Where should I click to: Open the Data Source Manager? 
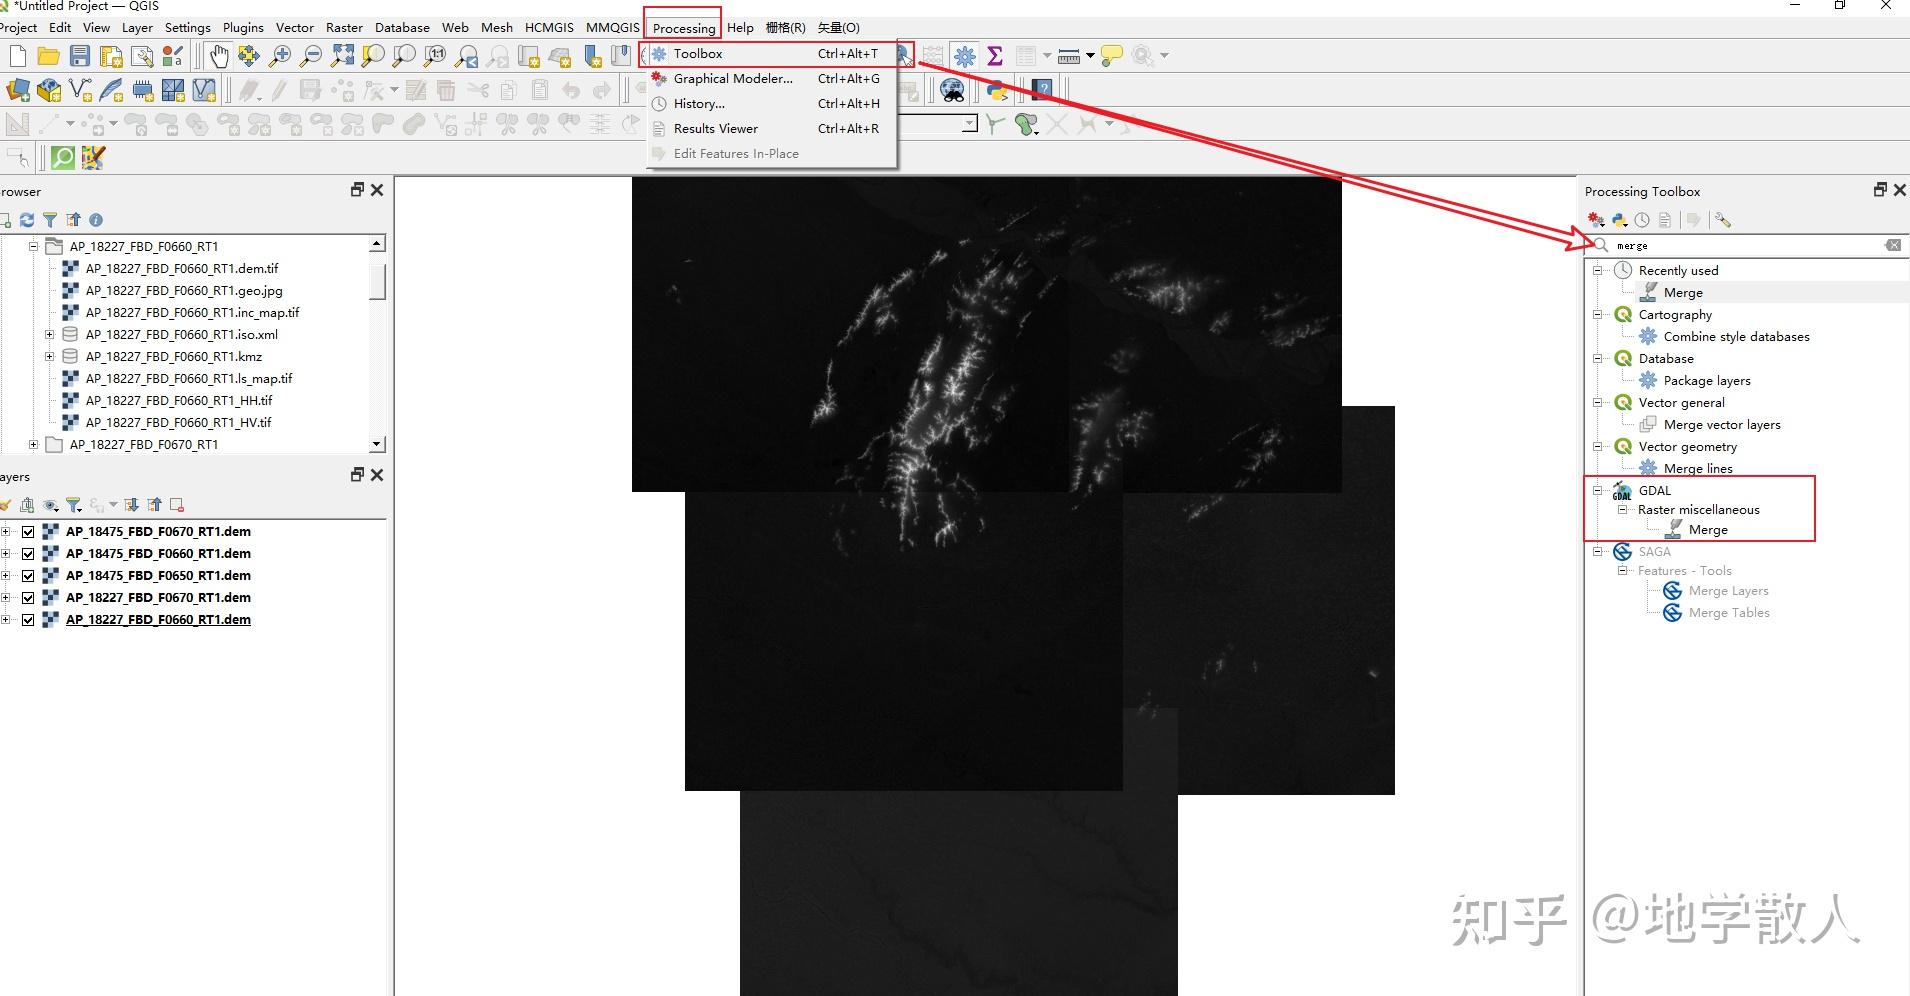(x=16, y=90)
